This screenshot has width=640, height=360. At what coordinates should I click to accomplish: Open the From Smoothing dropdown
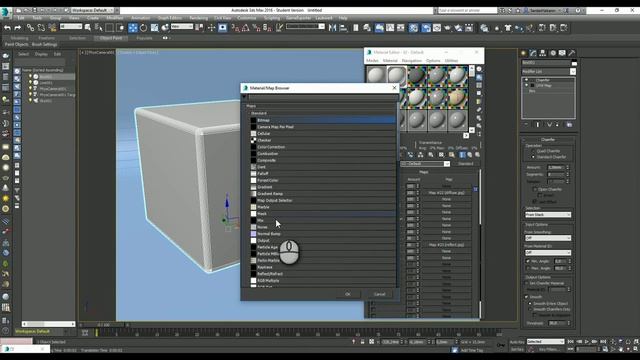pyautogui.click(x=548, y=238)
